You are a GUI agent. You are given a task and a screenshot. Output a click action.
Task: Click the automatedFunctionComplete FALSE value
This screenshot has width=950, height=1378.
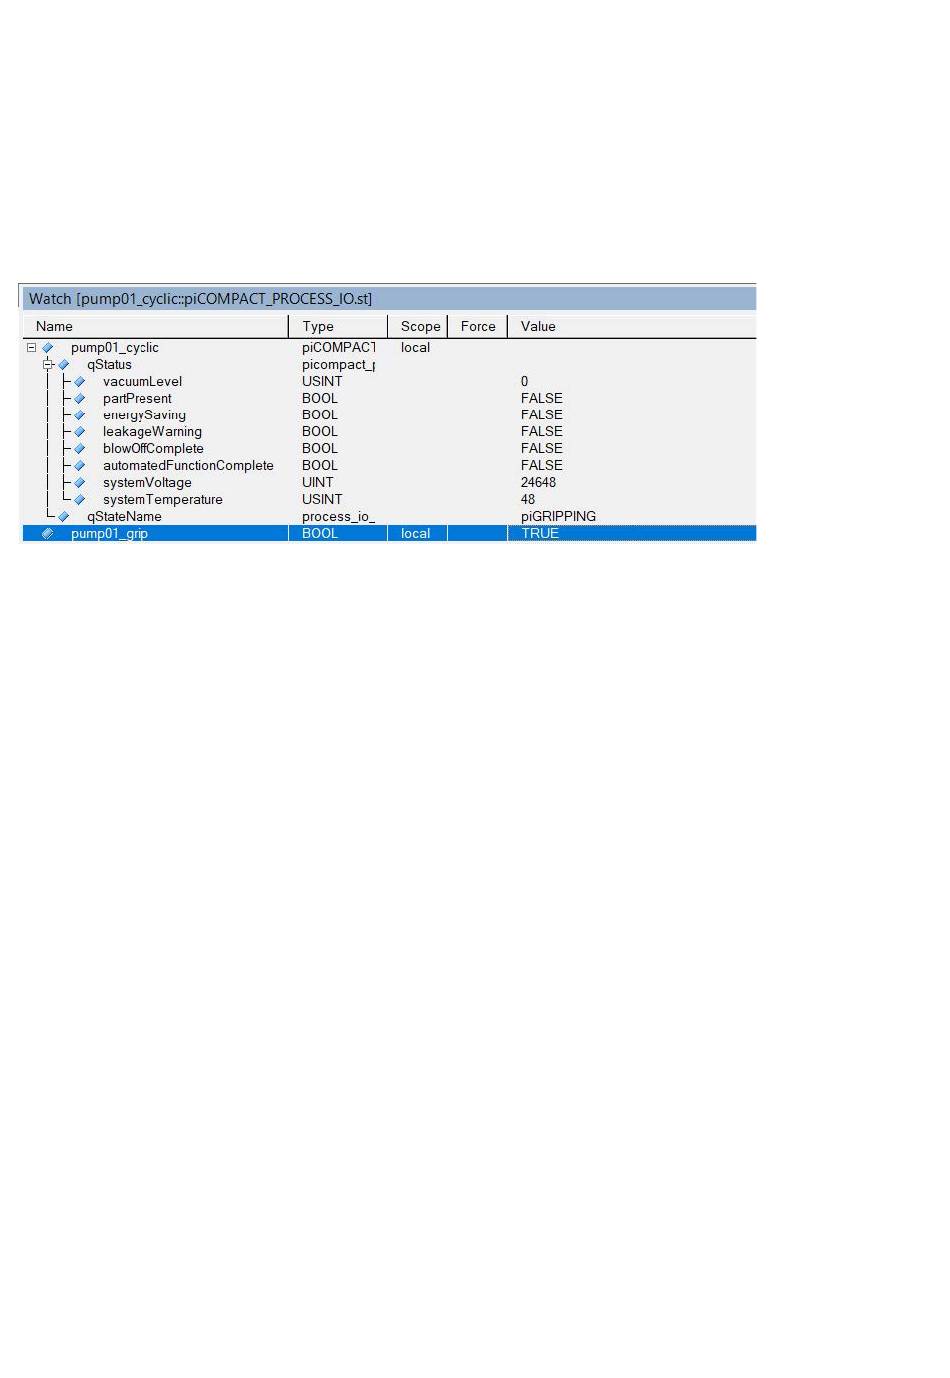[x=541, y=466]
